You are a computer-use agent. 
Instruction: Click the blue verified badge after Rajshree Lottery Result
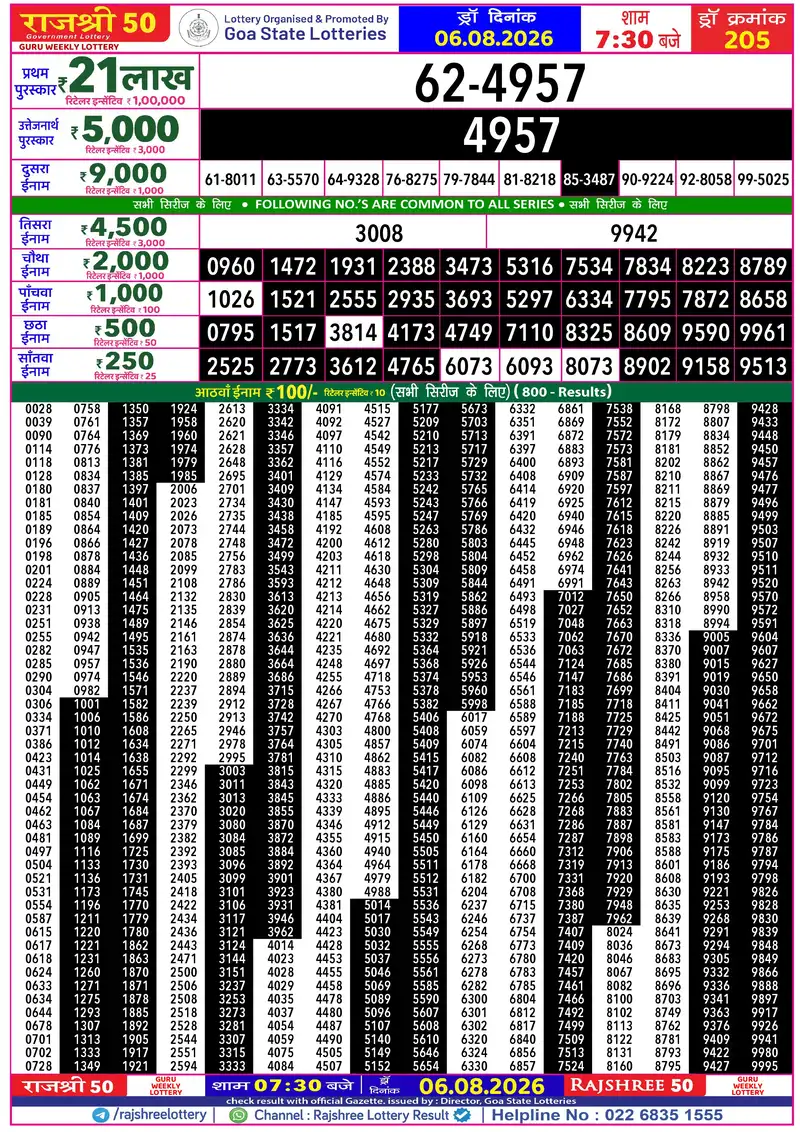[x=462, y=1115]
